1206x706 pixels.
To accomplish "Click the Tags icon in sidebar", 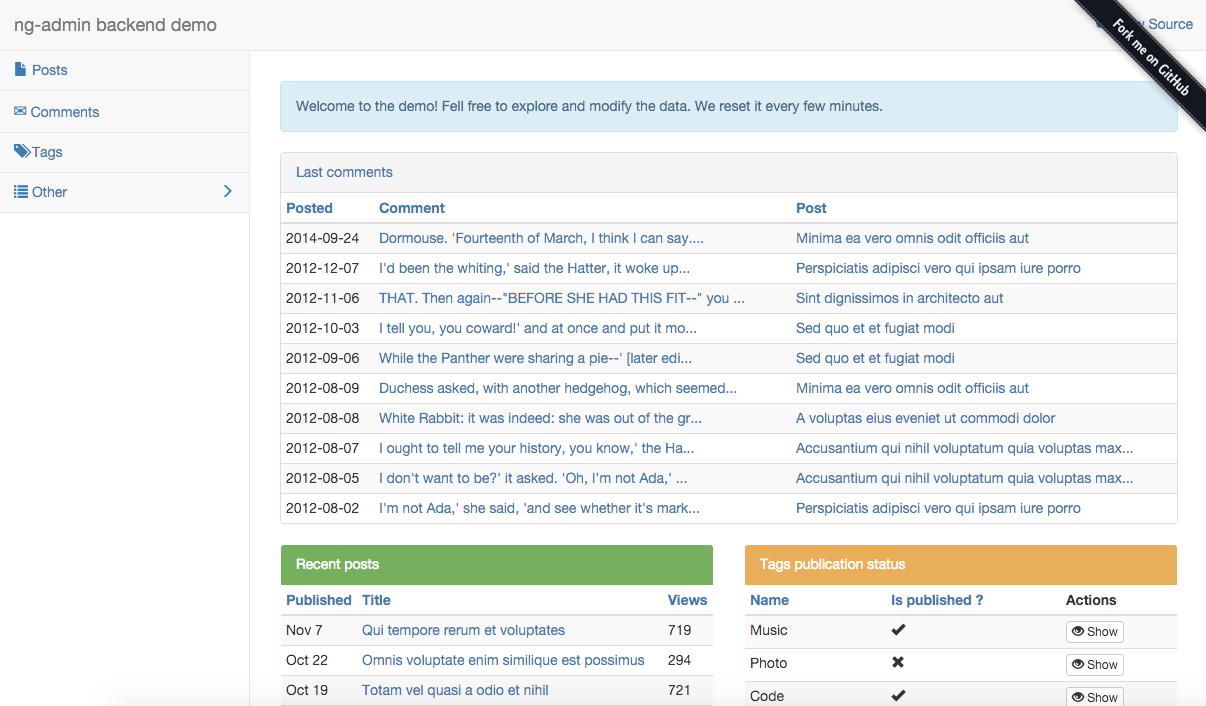I will [22, 152].
